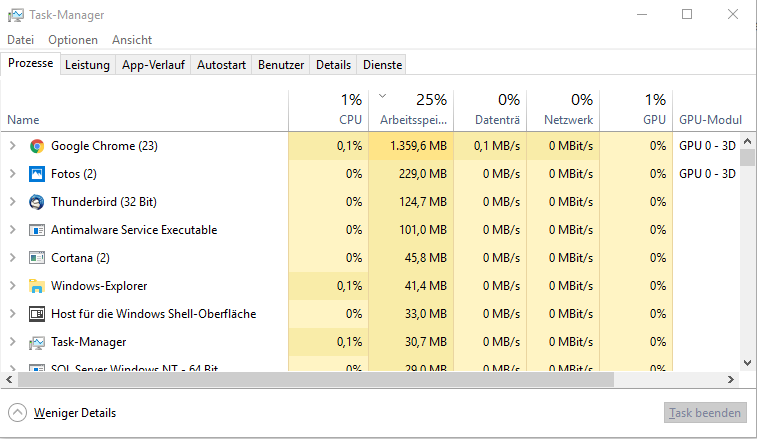The width and height of the screenshot is (757, 439).
Task: Click GPU 0 - 3D in Fotos row
Action: (x=707, y=174)
